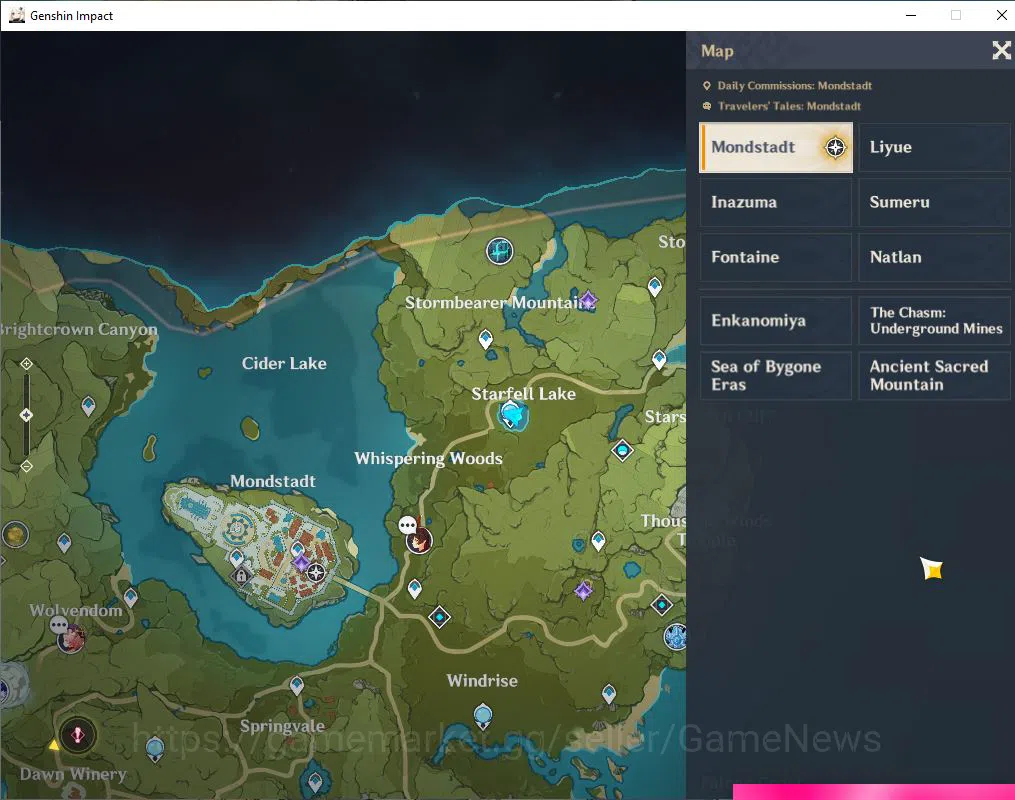The image size is (1015, 800).
Task: Switch map to the Inazuma region
Action: point(775,203)
